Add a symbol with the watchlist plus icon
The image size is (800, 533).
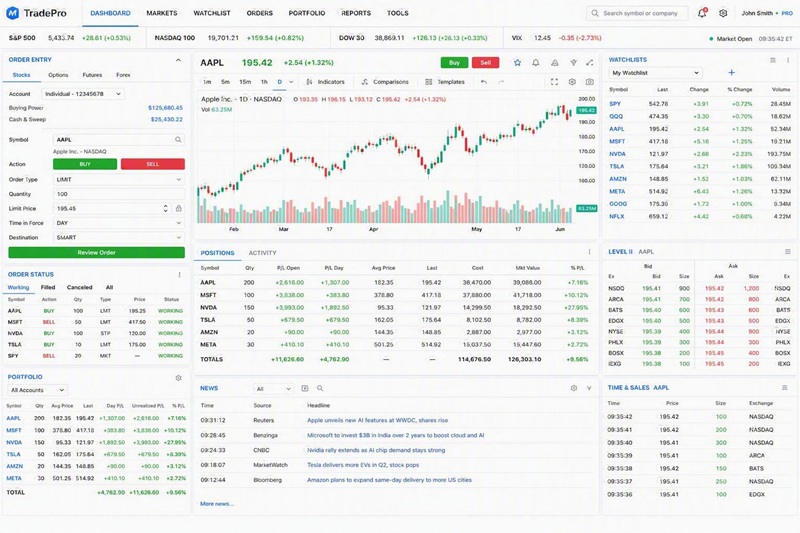tap(731, 72)
